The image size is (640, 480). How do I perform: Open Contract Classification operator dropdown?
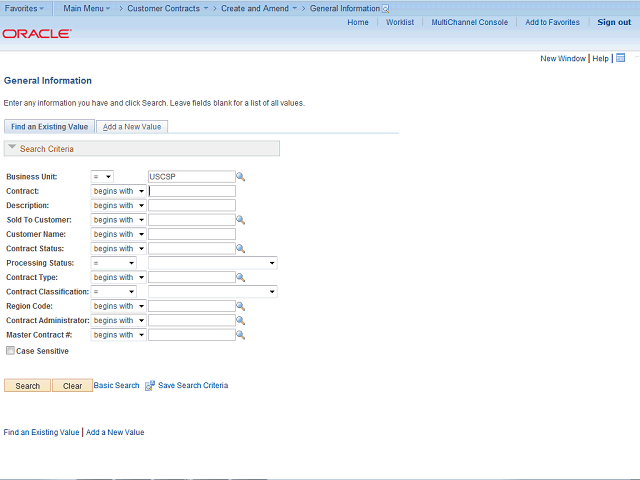pos(113,292)
